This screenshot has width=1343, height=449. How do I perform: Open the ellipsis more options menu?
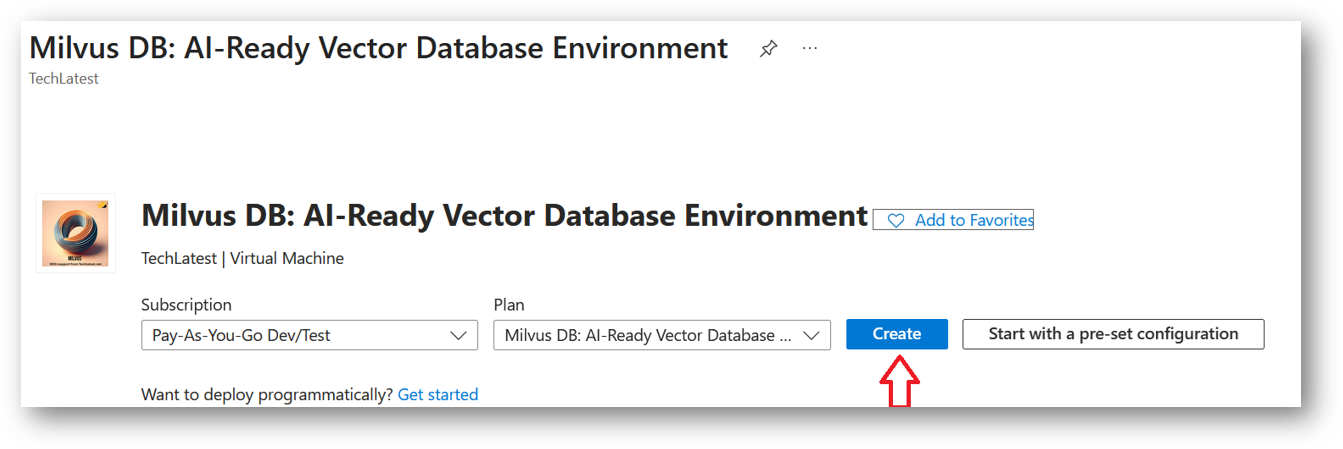[810, 49]
